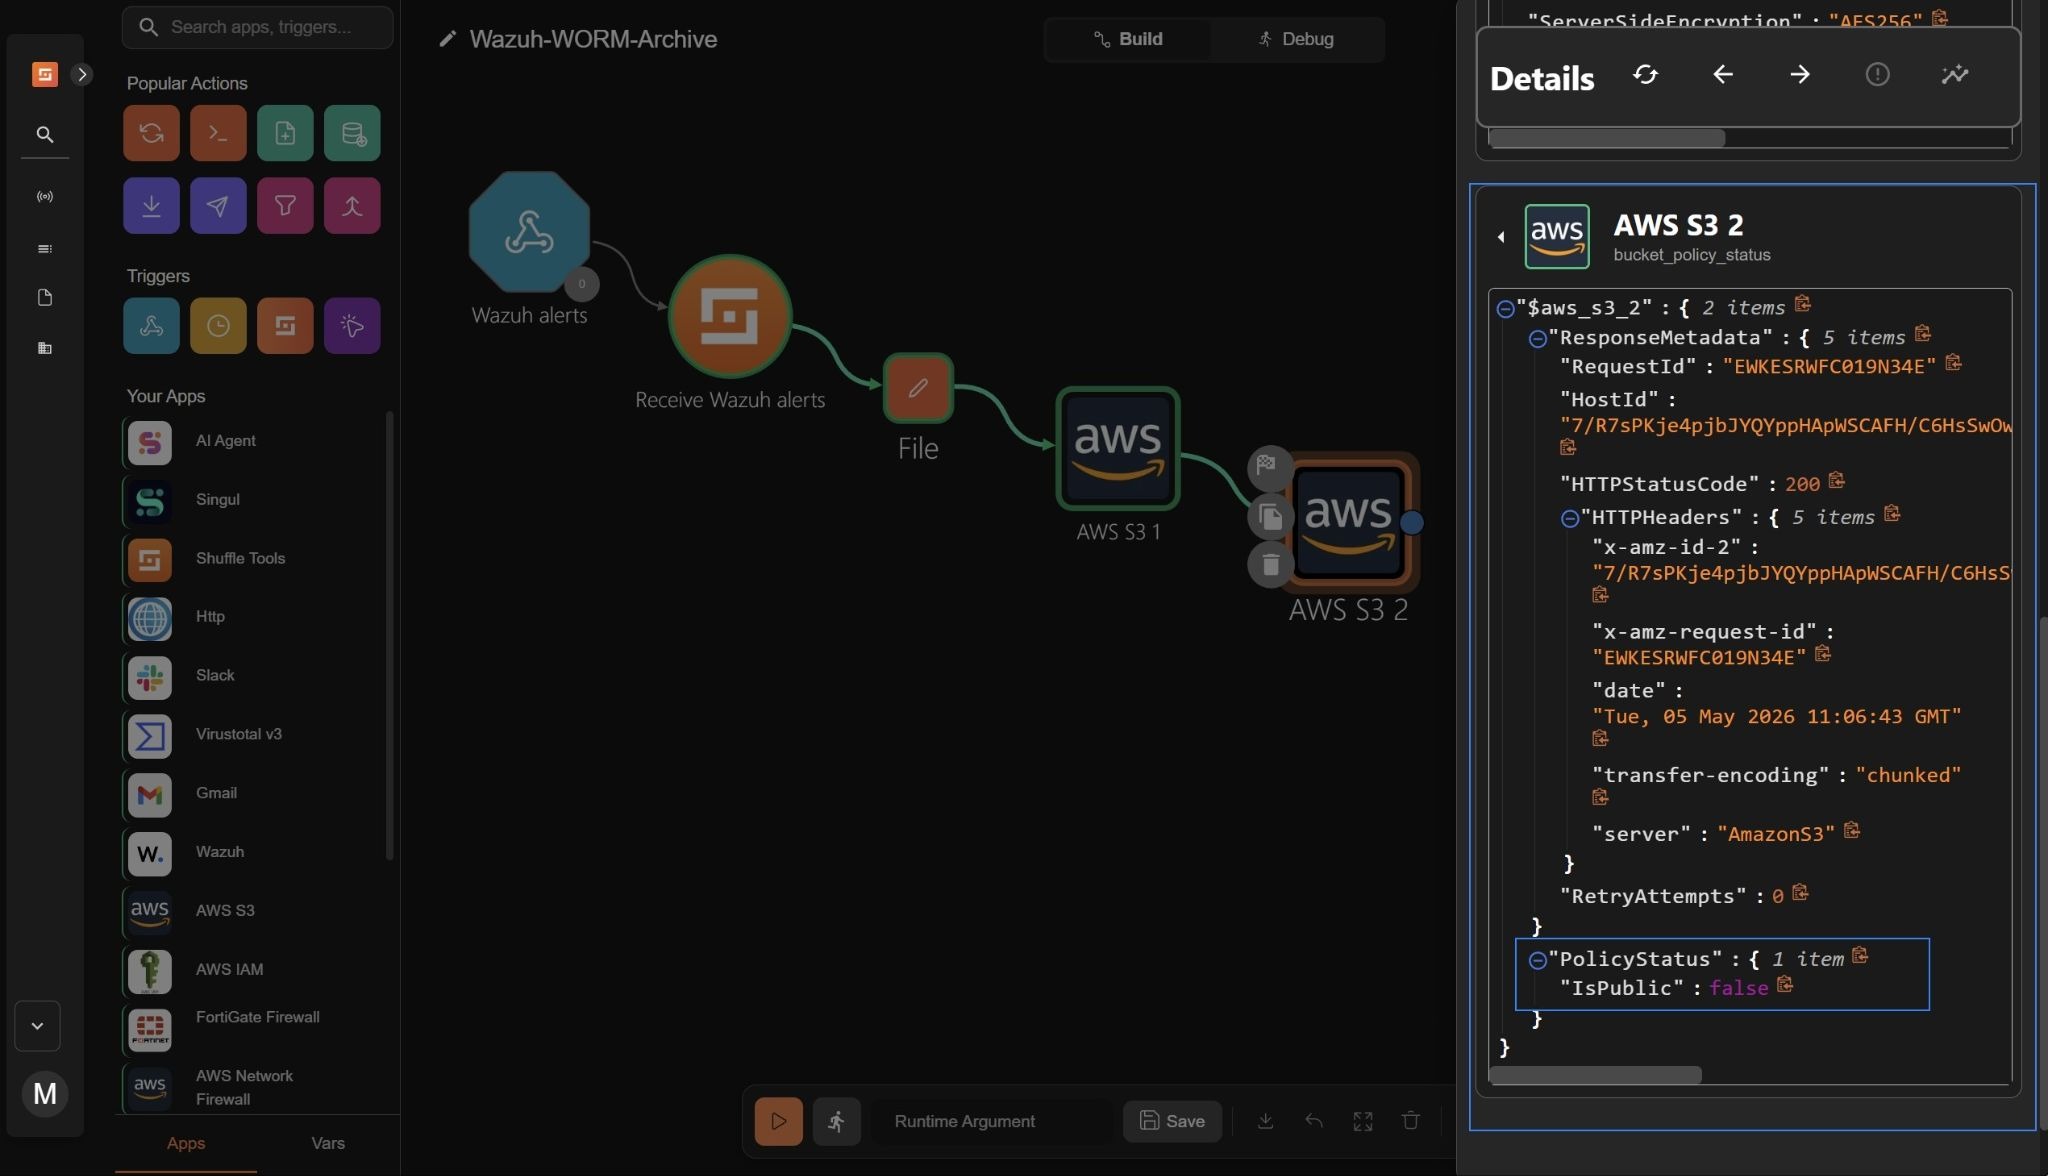Viewport: 2048px width, 1176px height.
Task: Focus the Runtime Argument field
Action: [992, 1121]
